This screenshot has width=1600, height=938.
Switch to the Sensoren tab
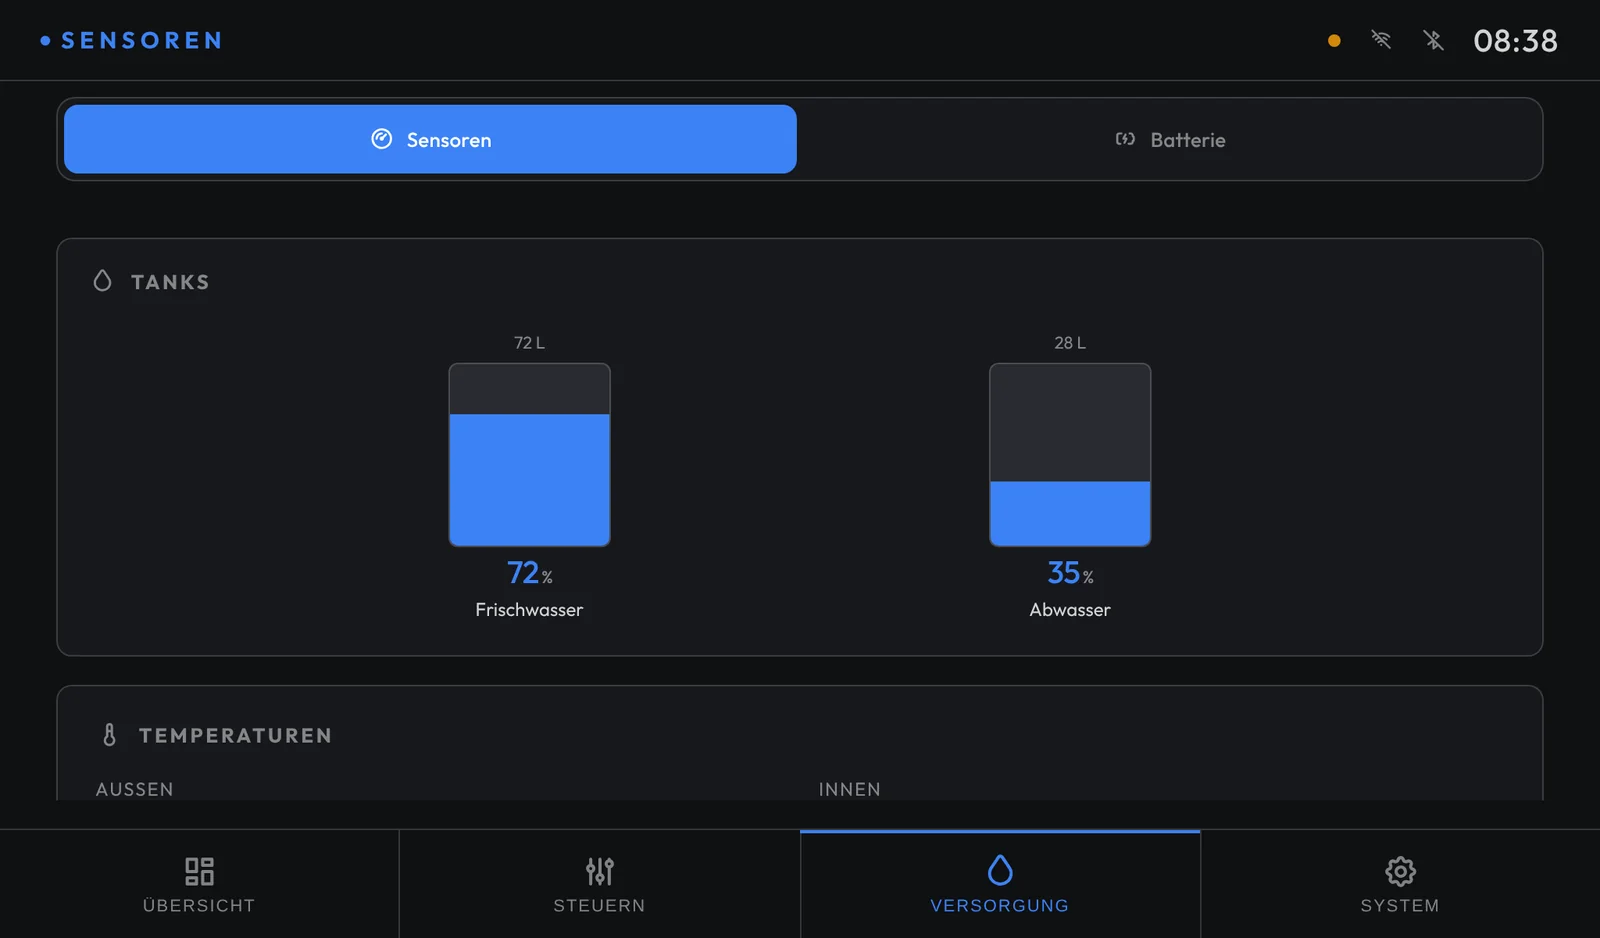430,139
